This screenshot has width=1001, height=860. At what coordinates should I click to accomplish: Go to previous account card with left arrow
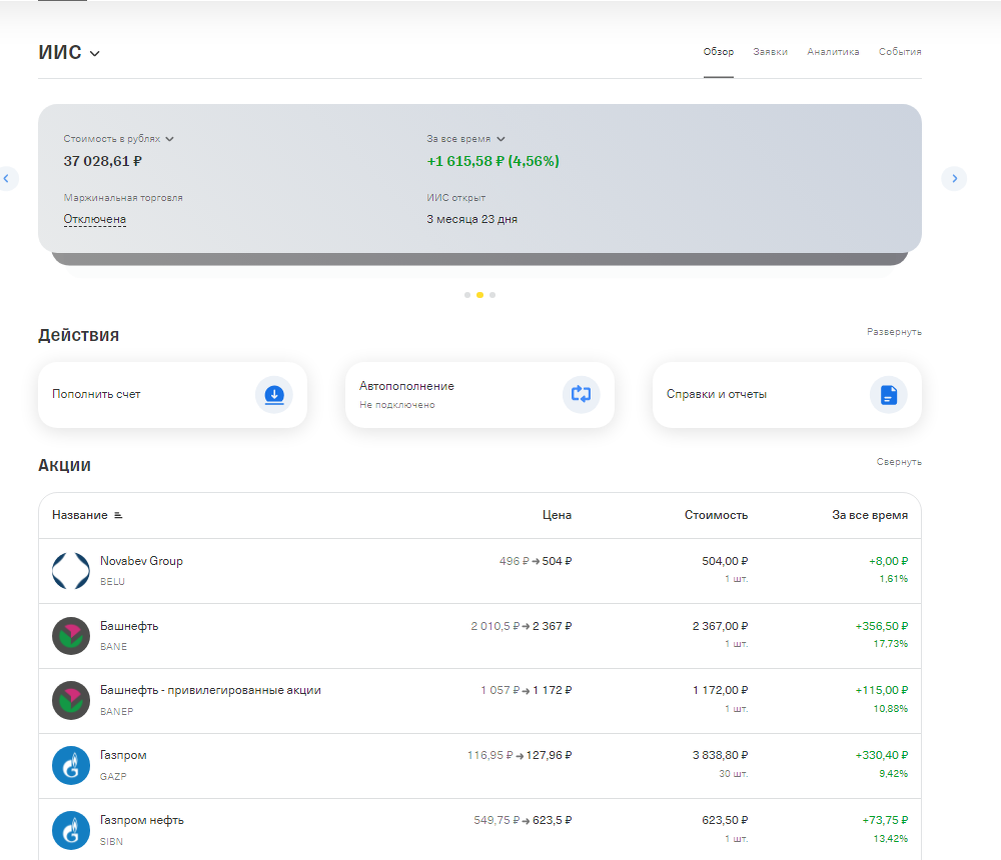pyautogui.click(x=6, y=178)
